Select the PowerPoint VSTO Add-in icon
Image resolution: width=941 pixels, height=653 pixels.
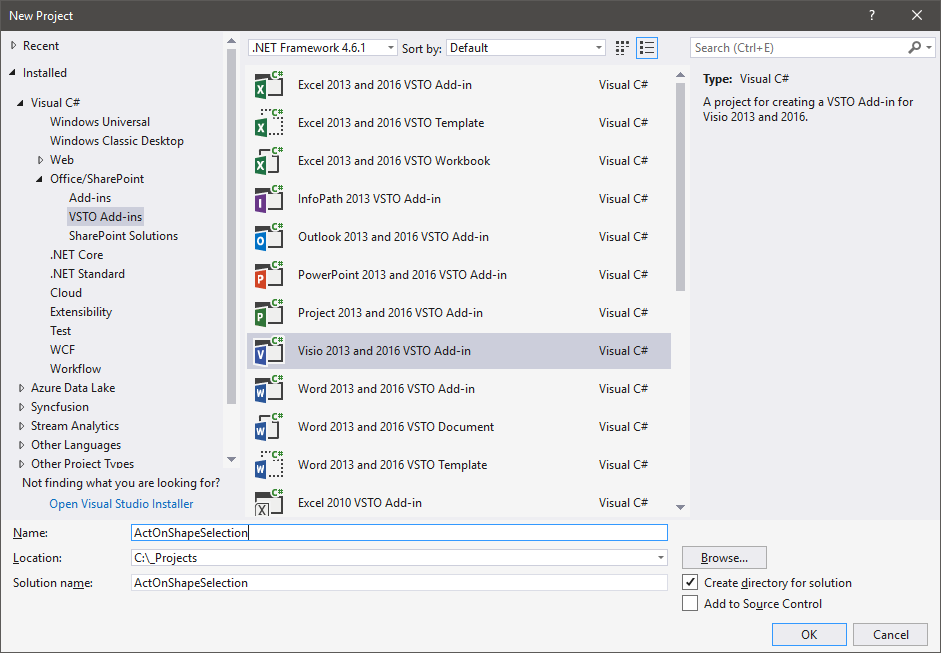[268, 275]
